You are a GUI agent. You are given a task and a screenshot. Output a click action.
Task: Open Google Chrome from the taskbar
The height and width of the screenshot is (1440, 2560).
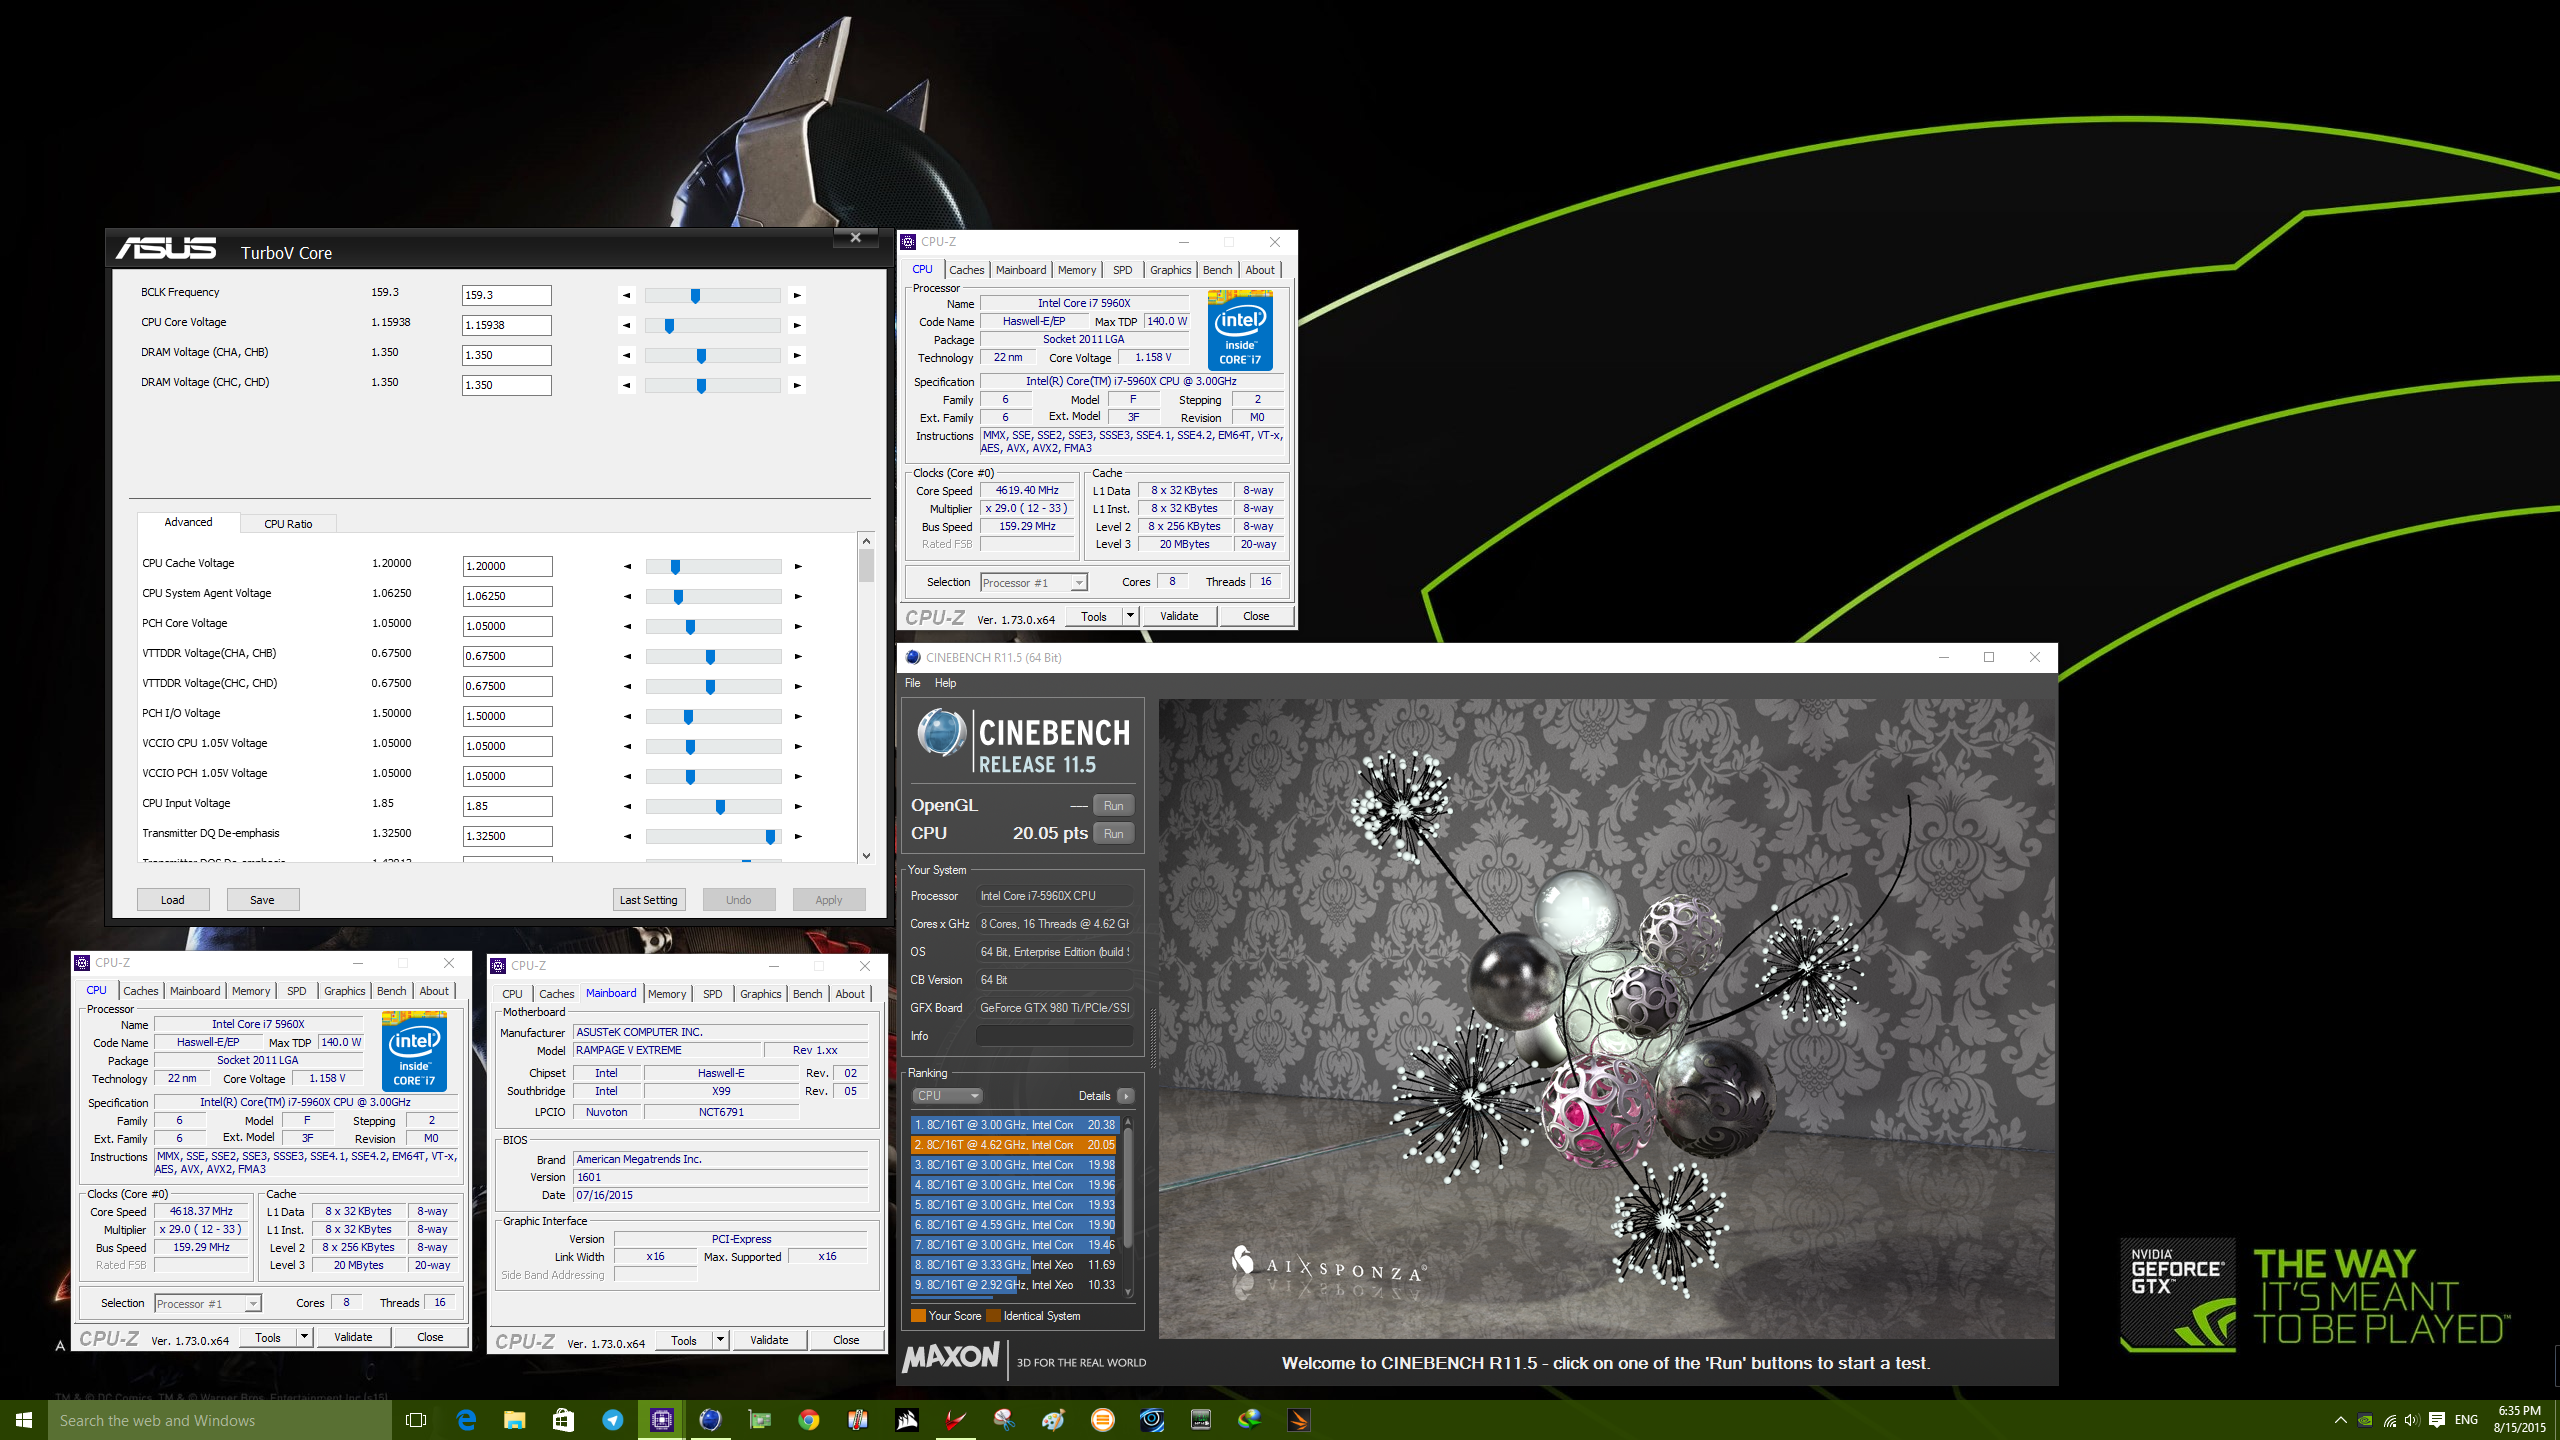(808, 1420)
